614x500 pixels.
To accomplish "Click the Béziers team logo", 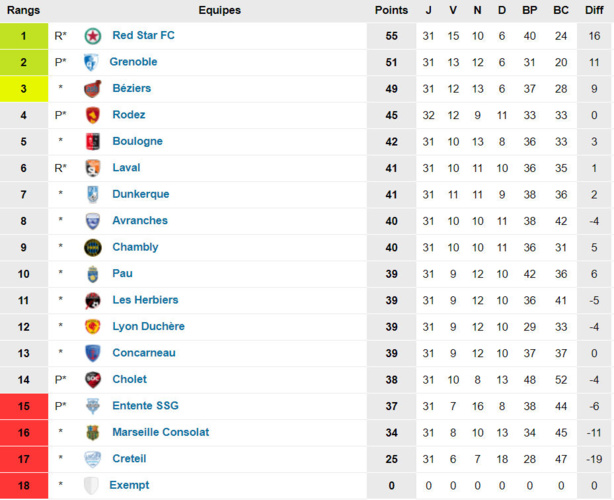I will pos(93,89).
